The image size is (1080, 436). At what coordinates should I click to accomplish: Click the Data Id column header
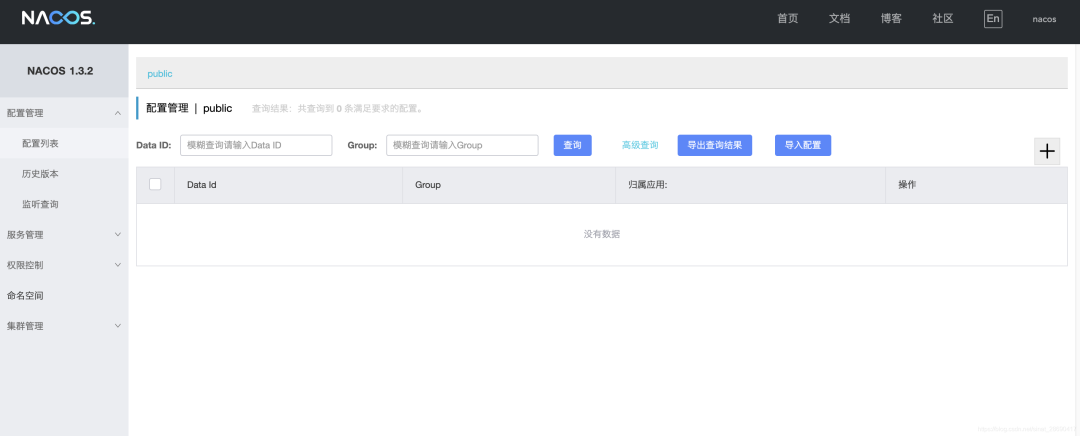click(x=202, y=185)
